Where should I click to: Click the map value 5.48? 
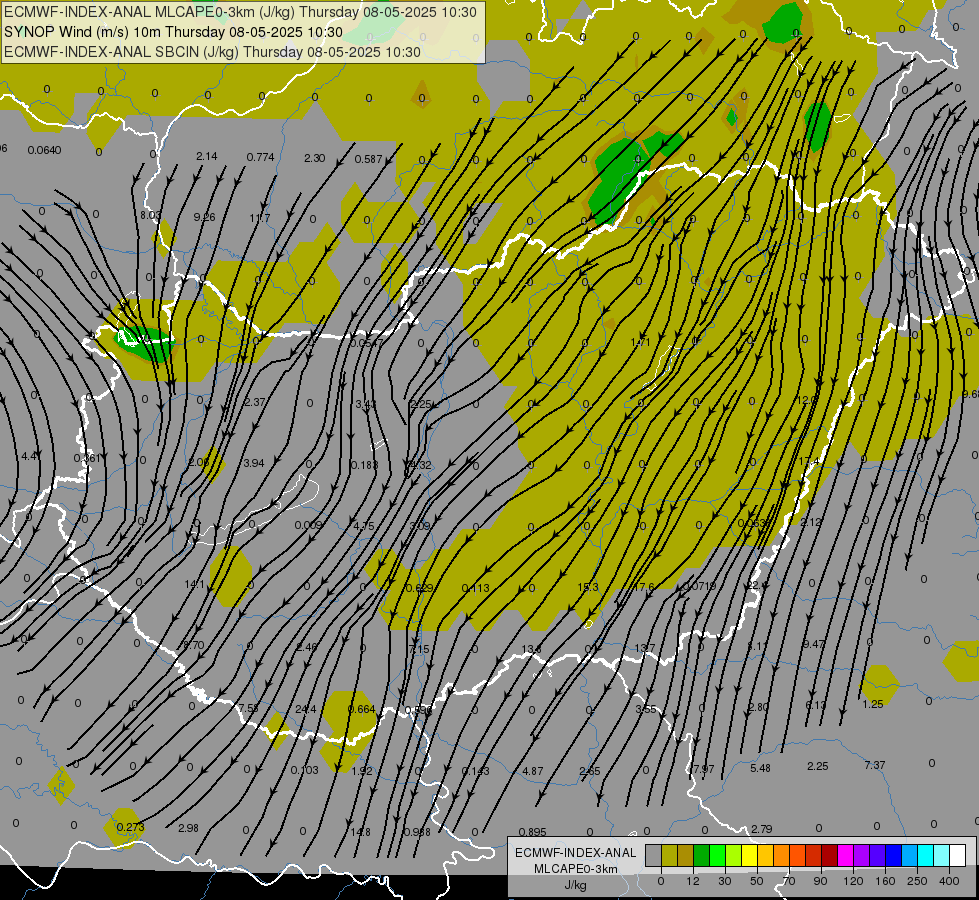(760, 768)
